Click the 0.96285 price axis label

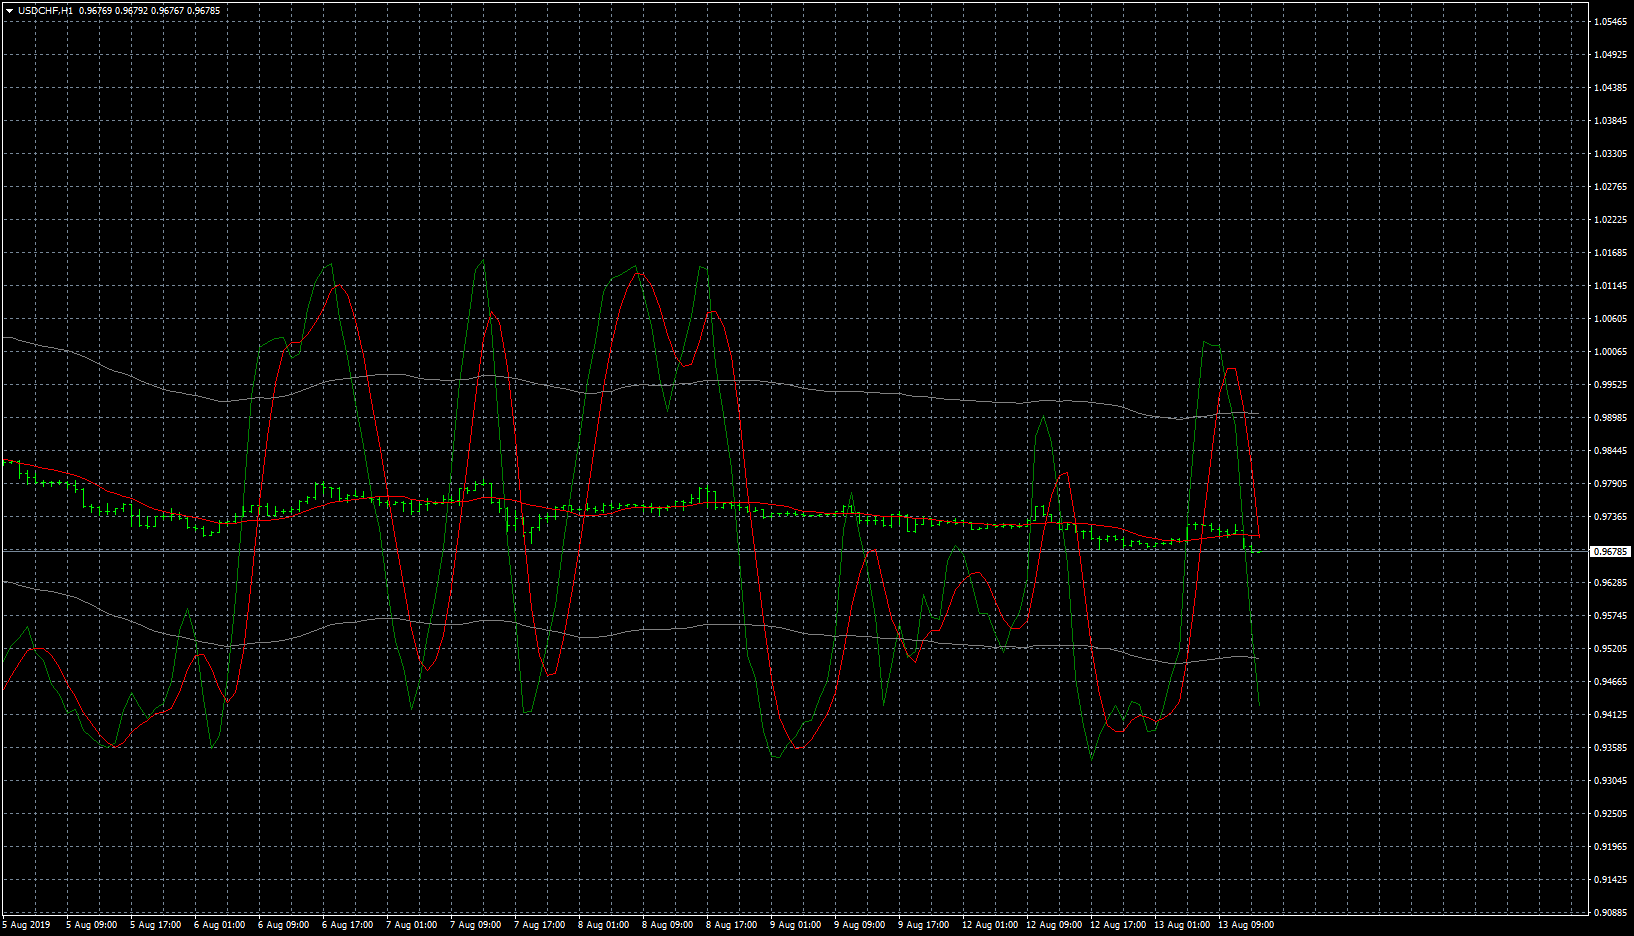pyautogui.click(x=1610, y=583)
